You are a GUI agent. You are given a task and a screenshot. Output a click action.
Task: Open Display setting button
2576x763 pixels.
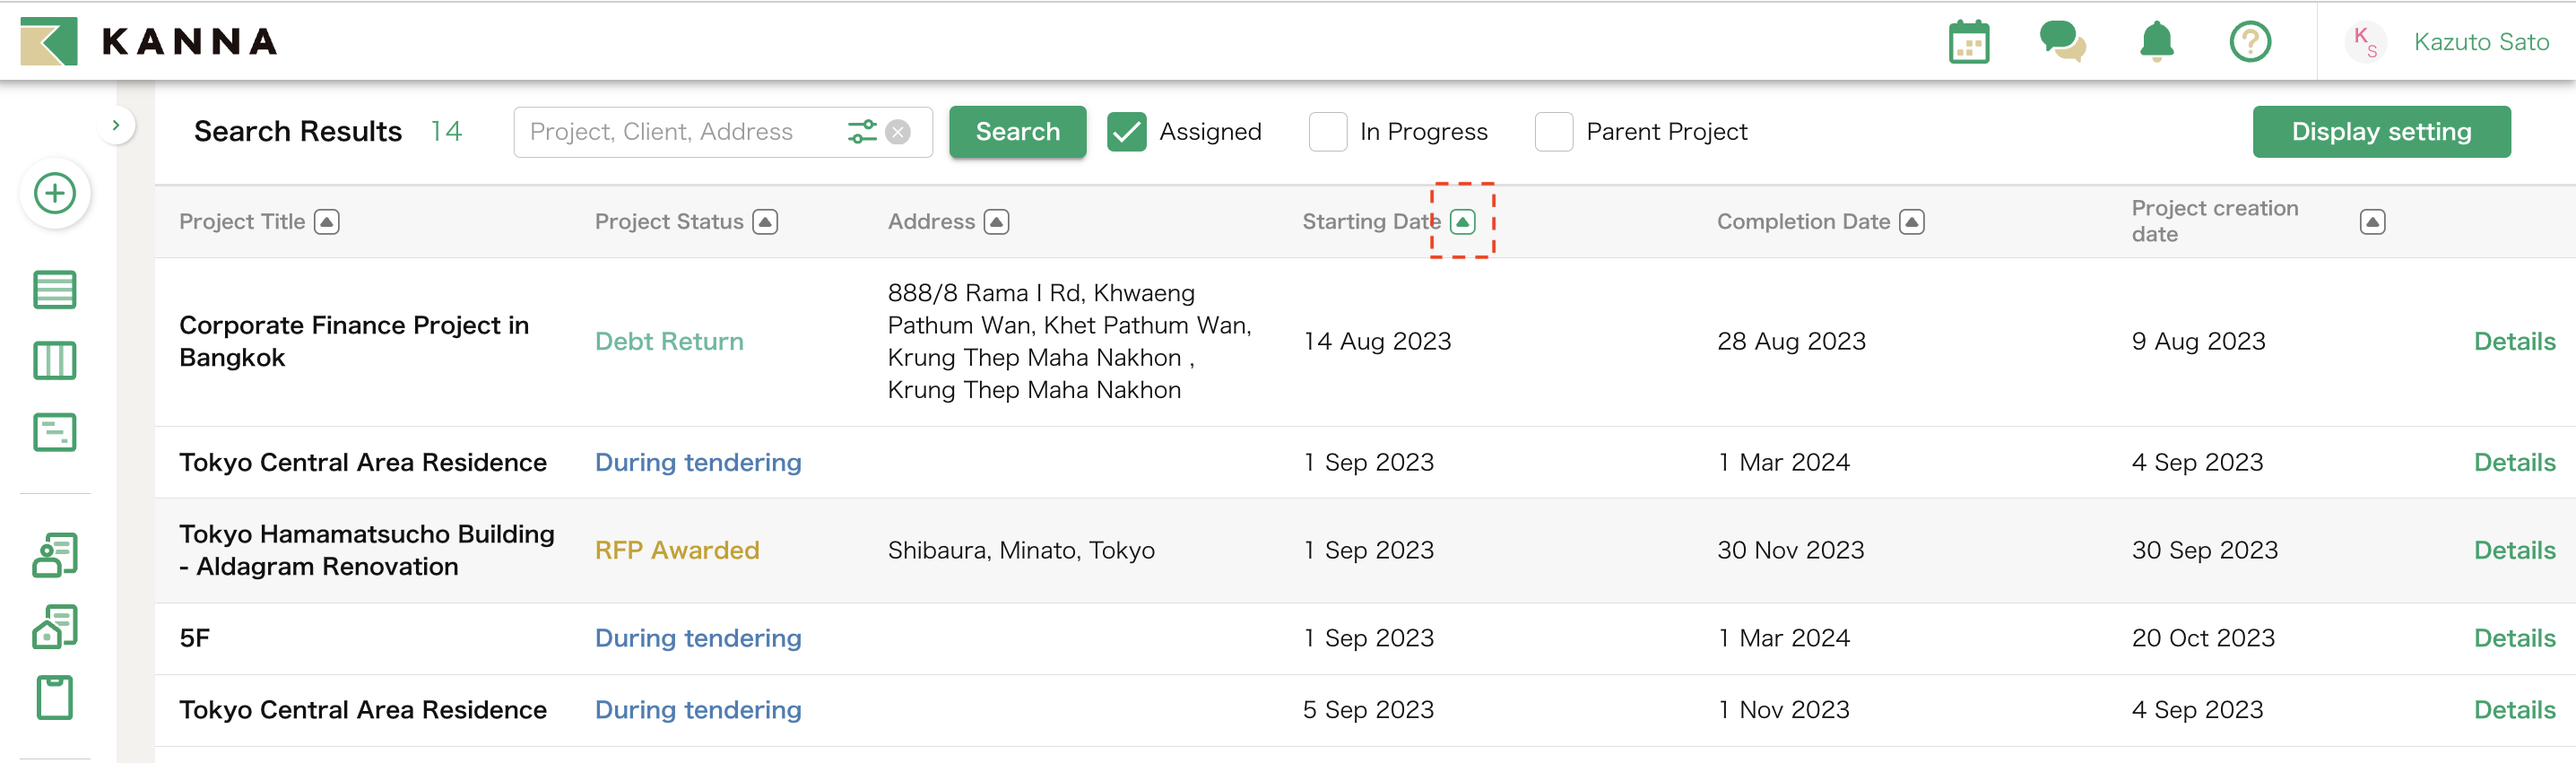[x=2380, y=132]
